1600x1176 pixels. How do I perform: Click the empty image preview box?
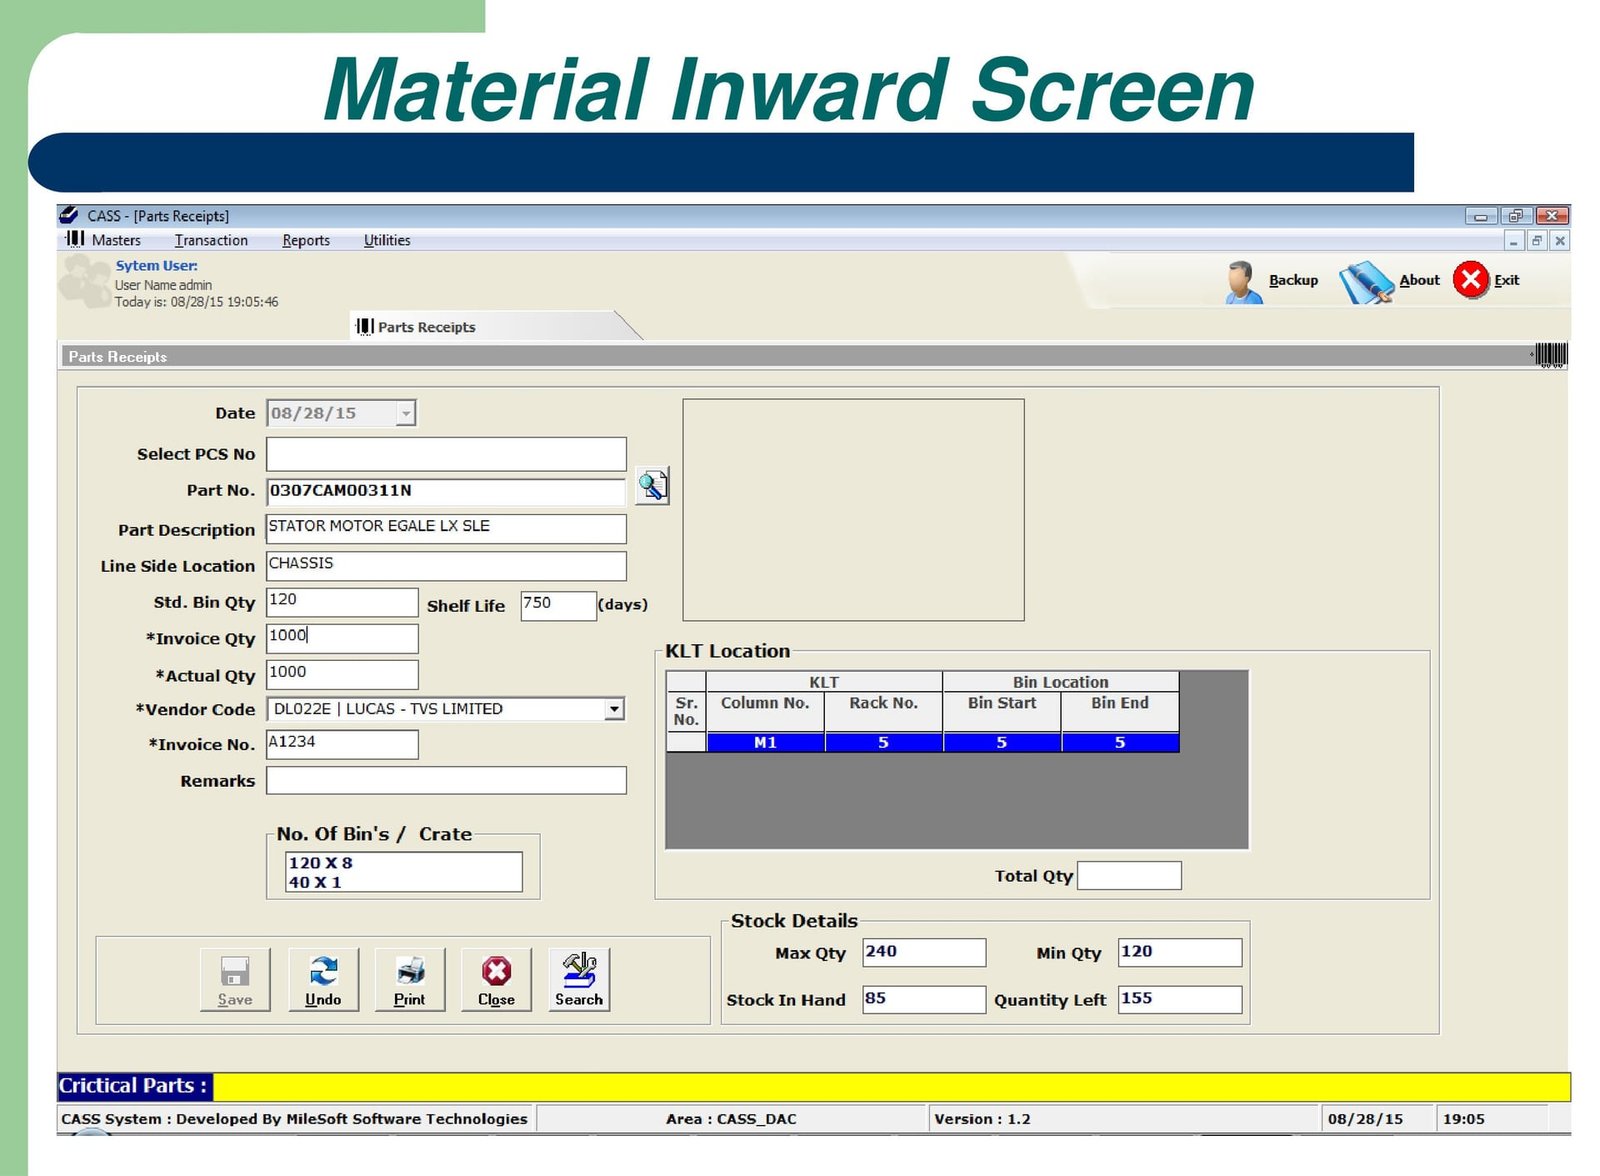pos(853,510)
